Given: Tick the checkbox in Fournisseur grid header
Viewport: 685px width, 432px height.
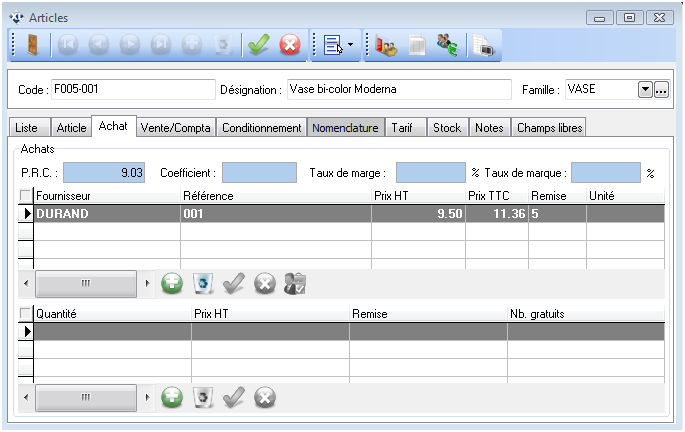Looking at the screenshot, I should (x=26, y=196).
